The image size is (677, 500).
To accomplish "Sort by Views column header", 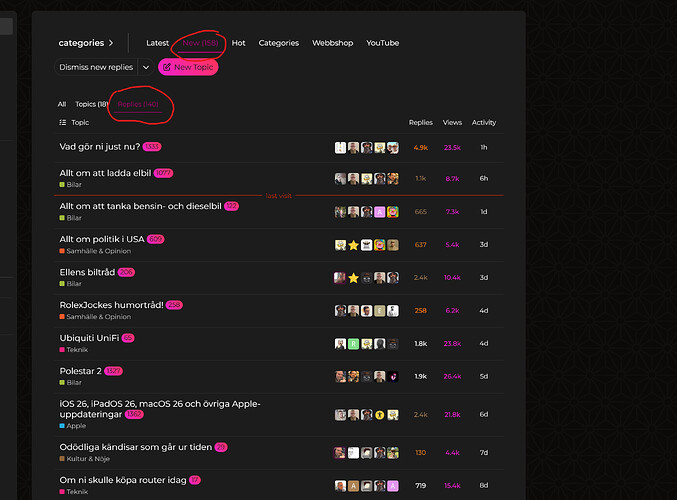I will click(452, 123).
